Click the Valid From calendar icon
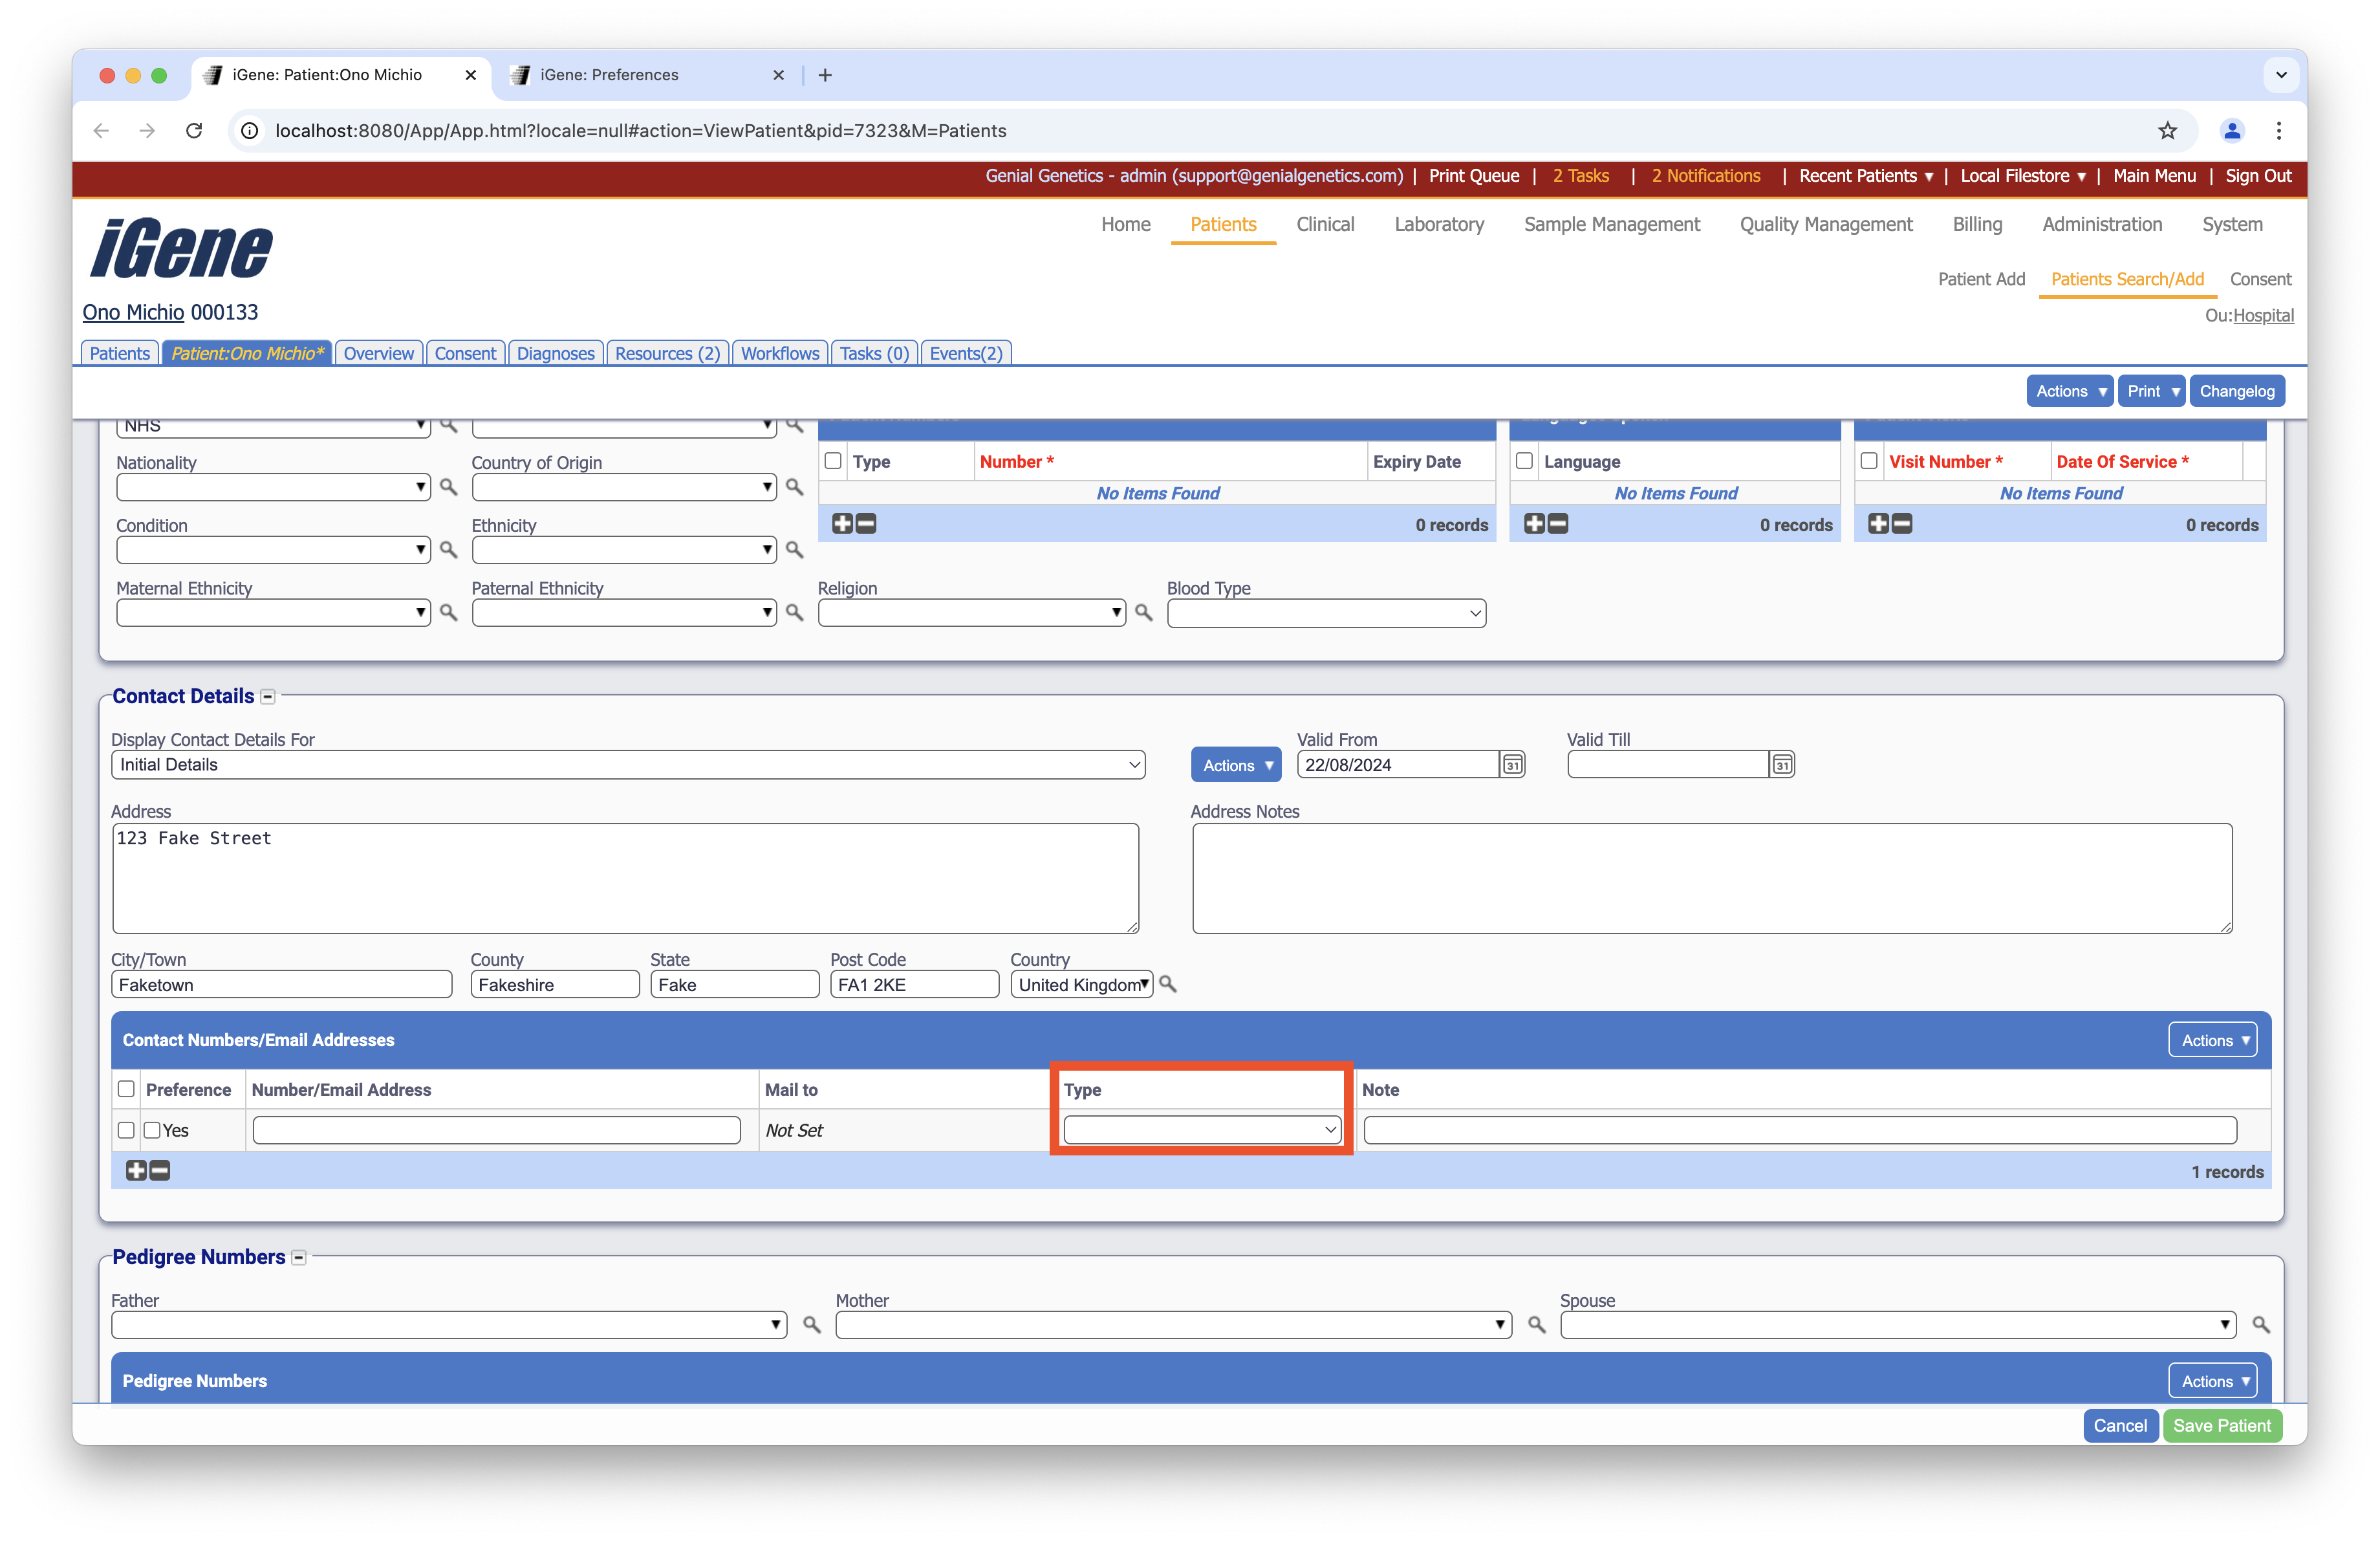 click(x=1512, y=765)
